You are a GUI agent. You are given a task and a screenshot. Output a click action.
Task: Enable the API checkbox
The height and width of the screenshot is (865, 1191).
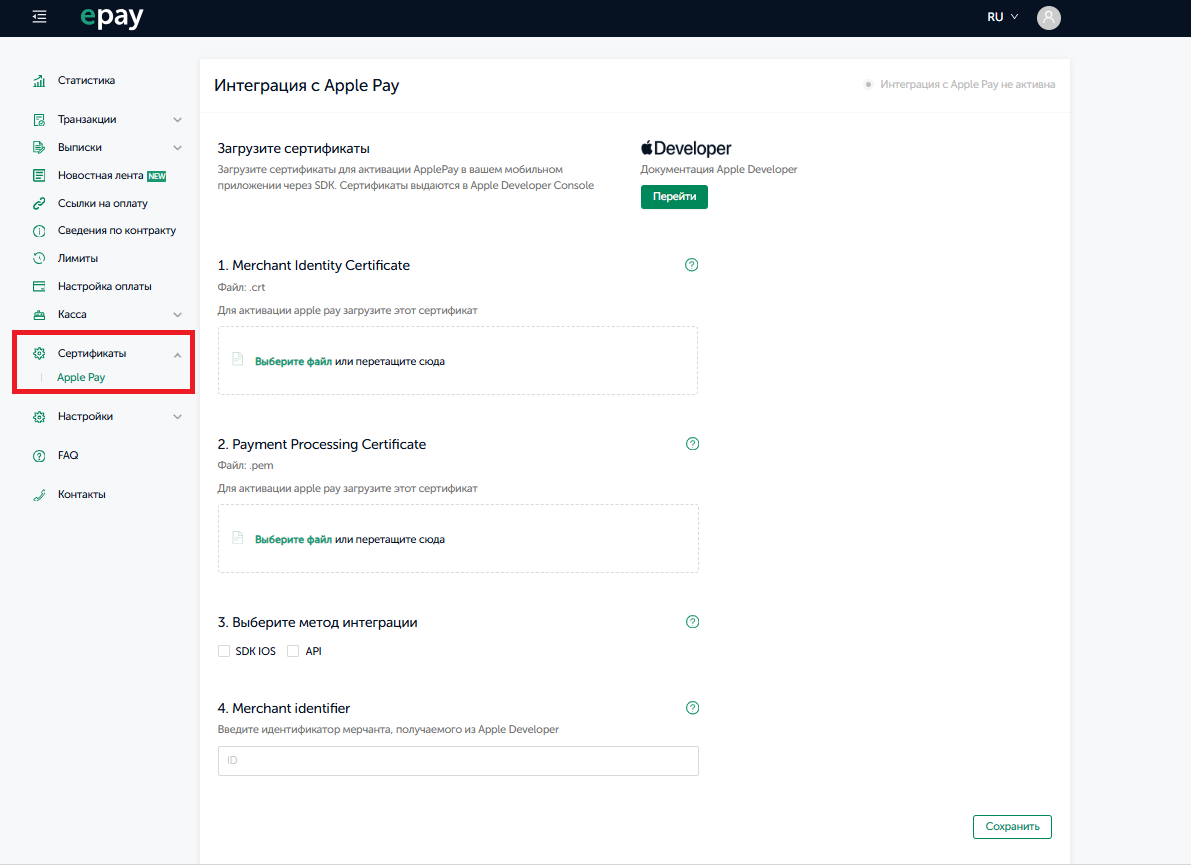pos(293,651)
